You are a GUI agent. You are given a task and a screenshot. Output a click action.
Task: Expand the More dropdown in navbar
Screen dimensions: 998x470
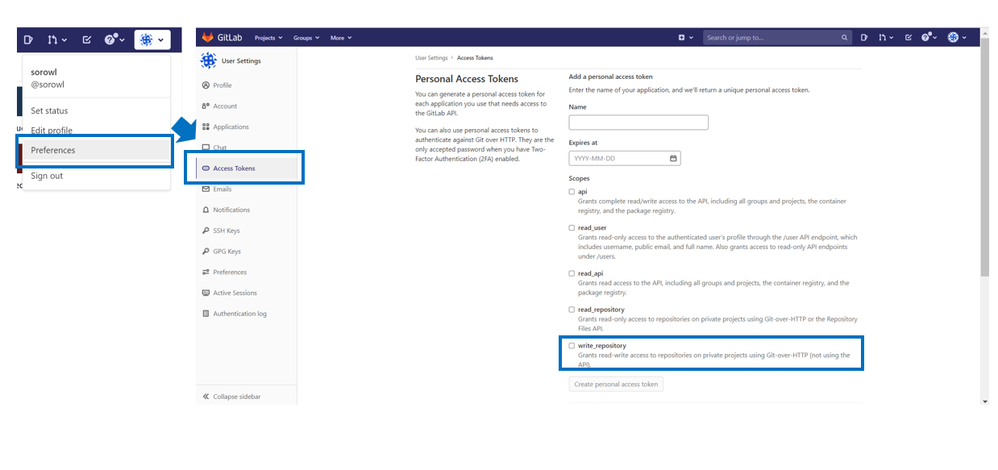pyautogui.click(x=342, y=38)
